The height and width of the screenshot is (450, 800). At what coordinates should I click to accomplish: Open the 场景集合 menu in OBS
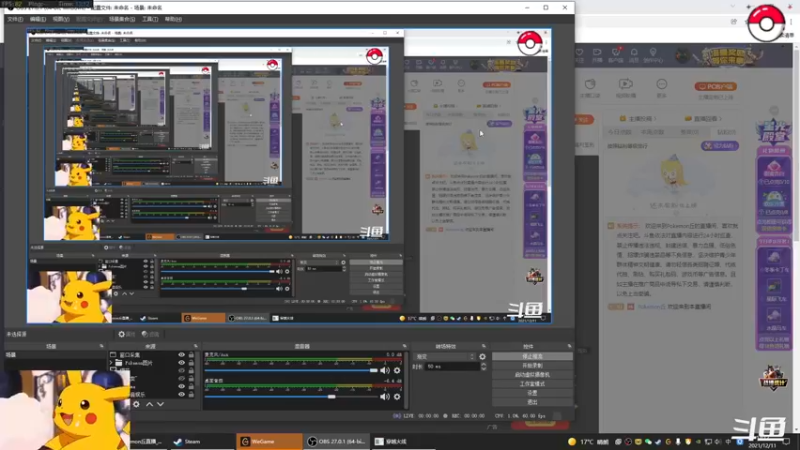[x=122, y=19]
